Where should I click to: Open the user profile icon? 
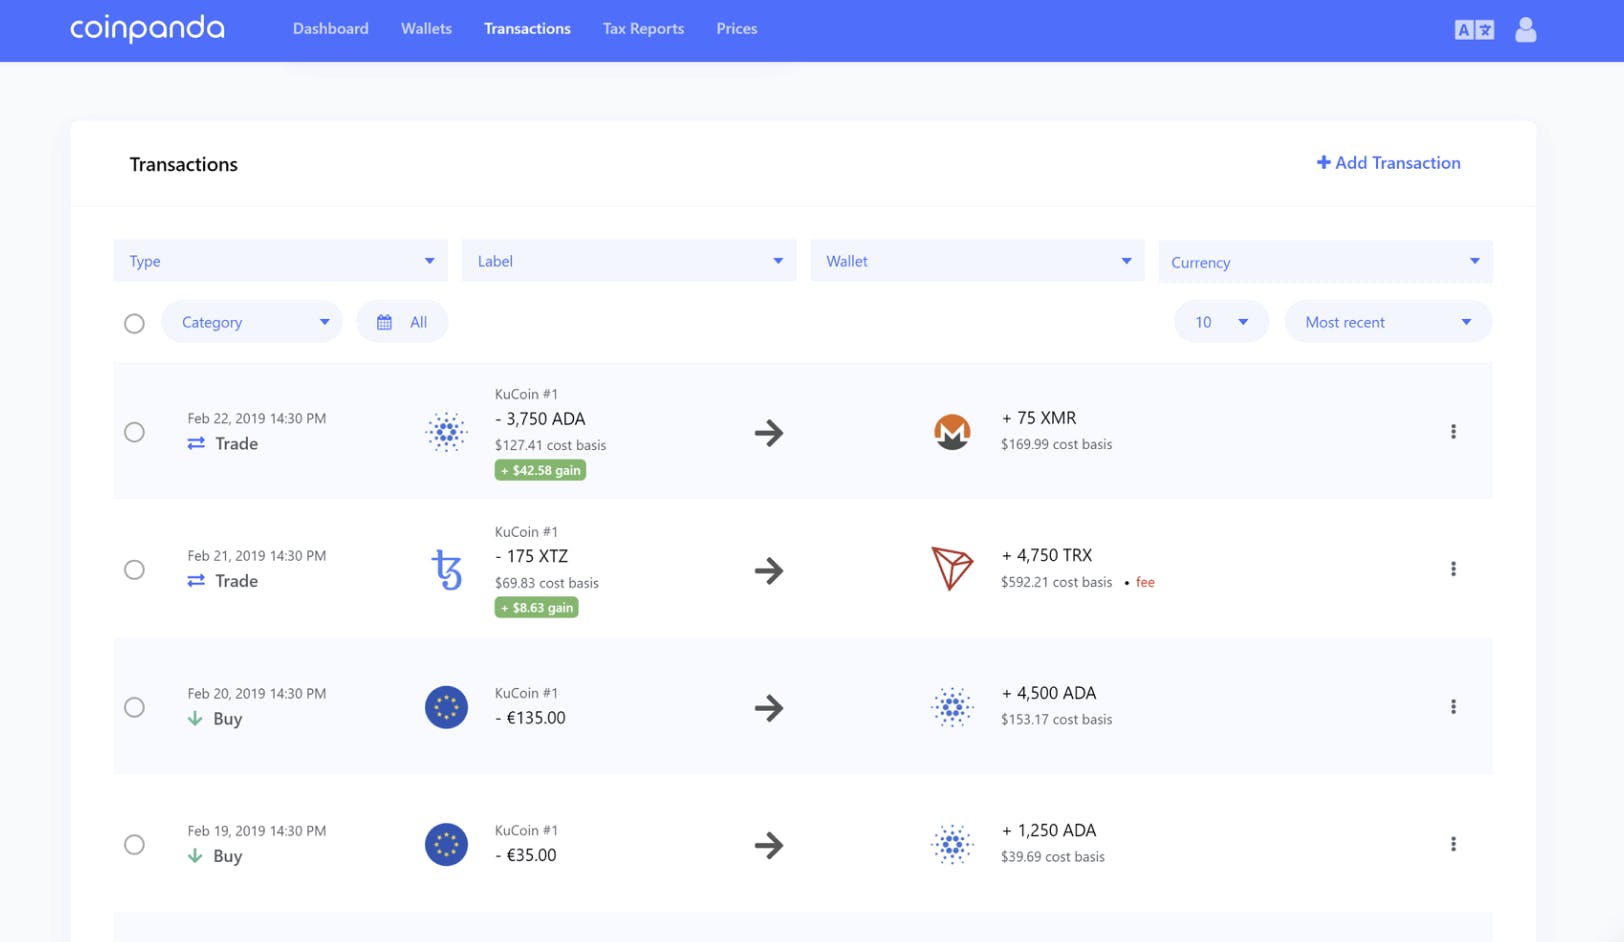[1525, 30]
